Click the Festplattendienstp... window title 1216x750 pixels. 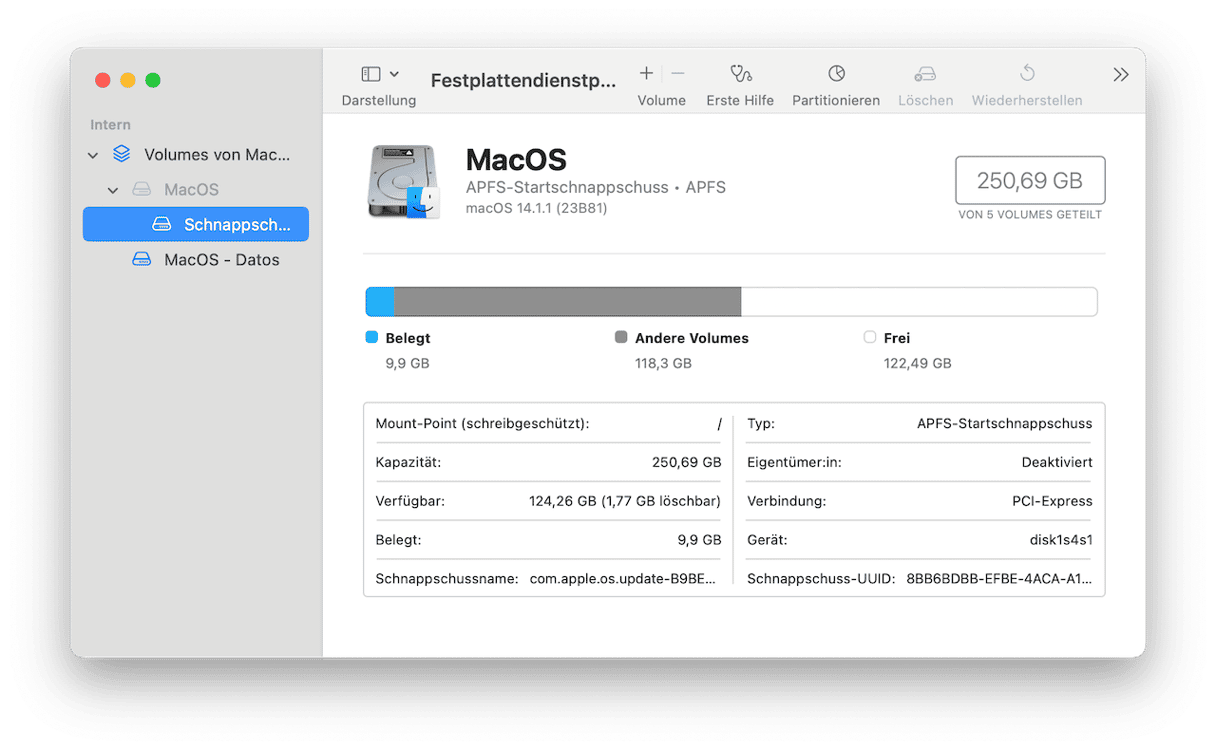523,81
